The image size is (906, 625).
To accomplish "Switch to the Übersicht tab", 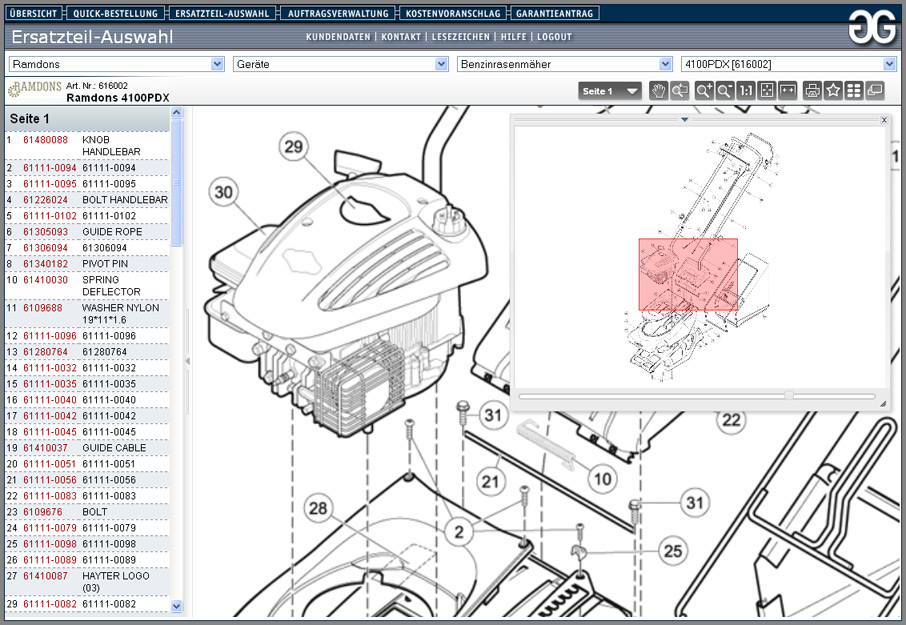I will coord(34,13).
